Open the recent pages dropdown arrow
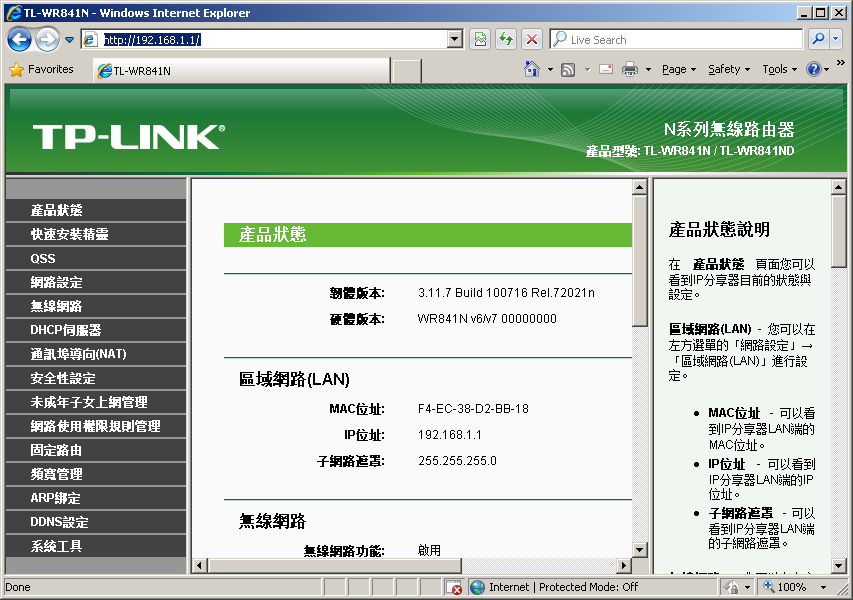This screenshot has width=853, height=600. 69,40
